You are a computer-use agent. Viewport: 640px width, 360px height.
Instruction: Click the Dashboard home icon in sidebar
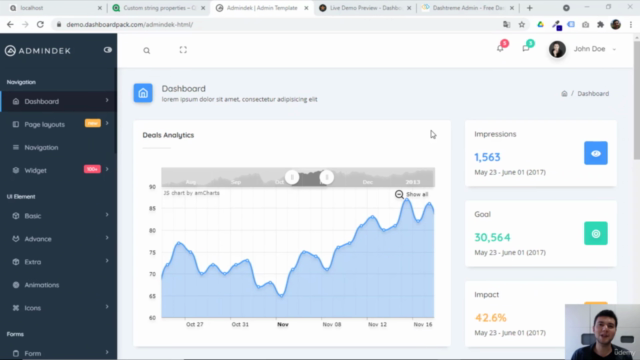point(16,101)
